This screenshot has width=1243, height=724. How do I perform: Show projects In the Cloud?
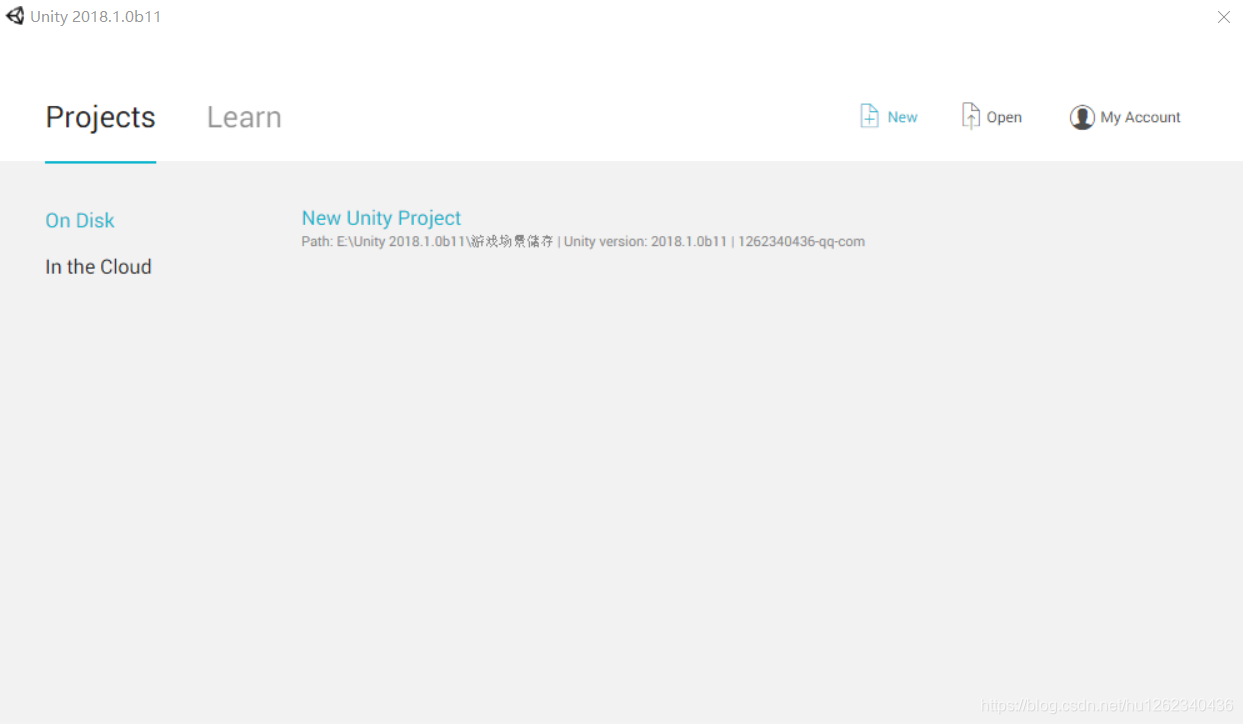(x=98, y=267)
